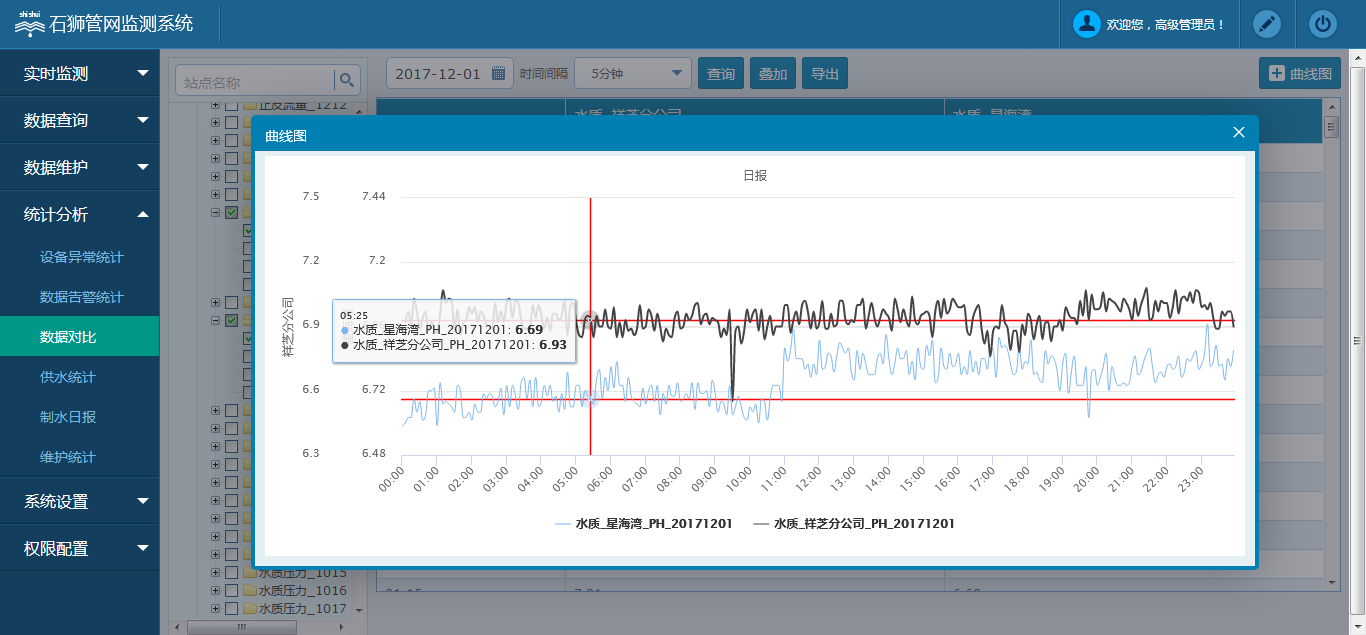Expand the 实时监测 sidebar section
The height and width of the screenshot is (635, 1366).
coord(80,73)
